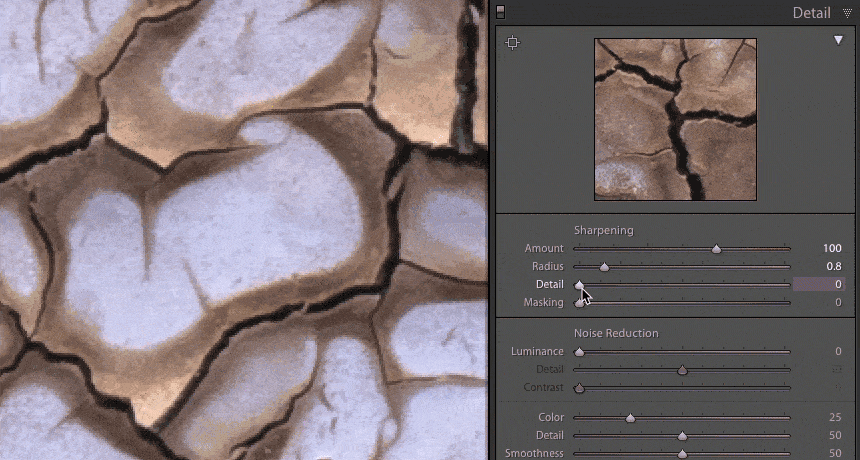
Task: Click the Amount value field showing 100
Action: [830, 248]
